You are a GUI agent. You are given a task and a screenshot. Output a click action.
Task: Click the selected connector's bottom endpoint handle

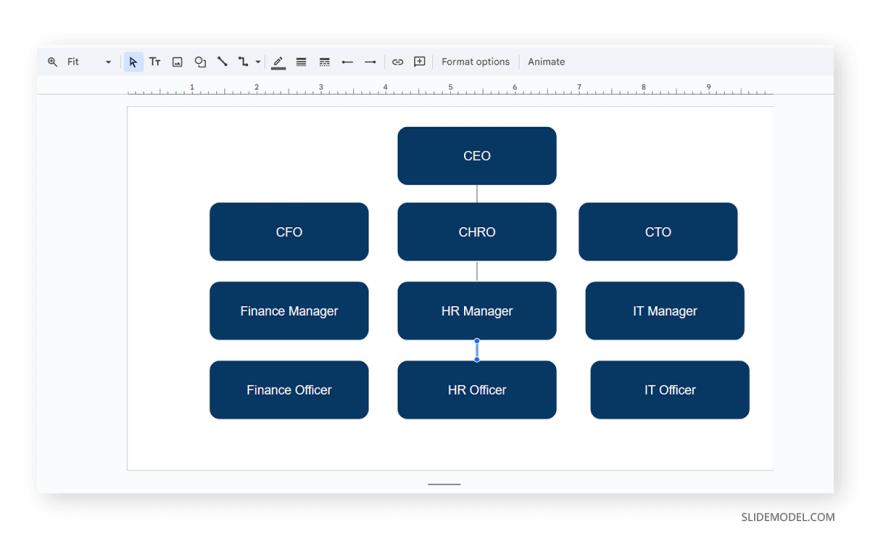[x=477, y=360]
